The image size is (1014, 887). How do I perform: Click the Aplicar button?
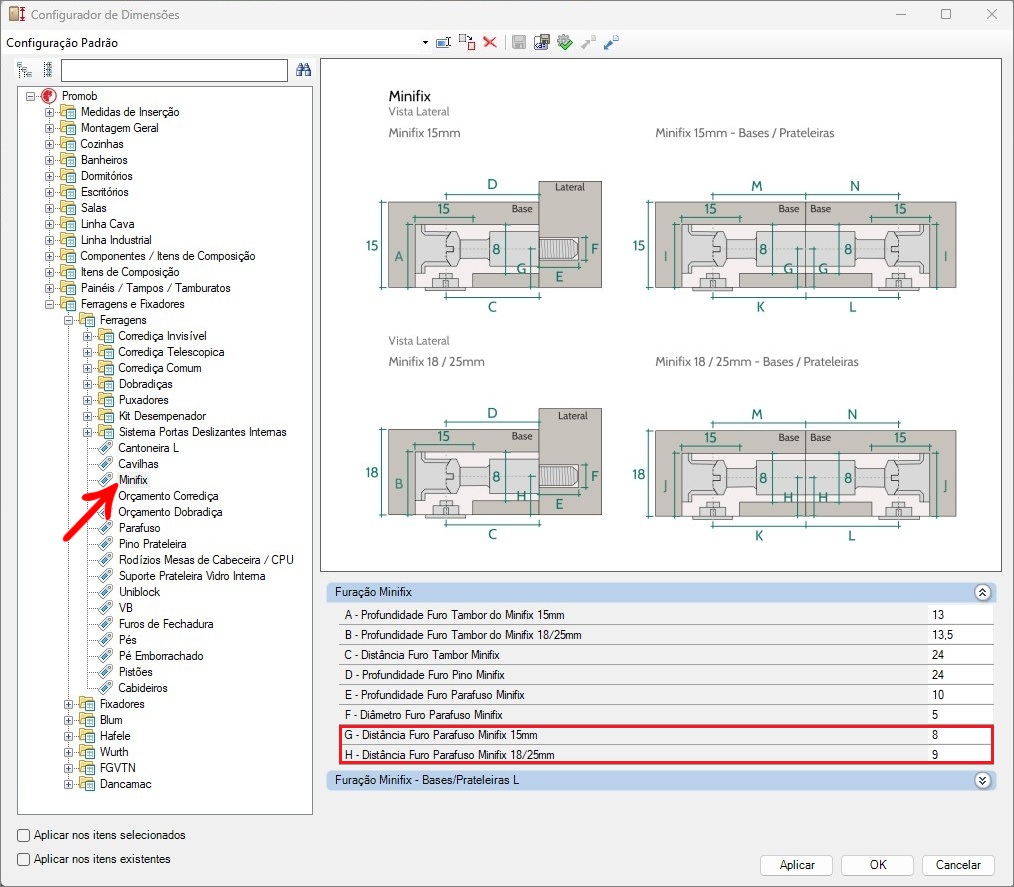tap(797, 865)
